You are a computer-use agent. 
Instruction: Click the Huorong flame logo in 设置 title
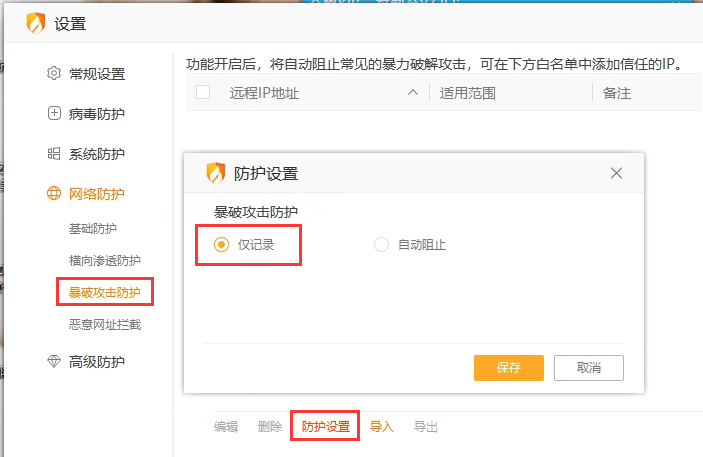(37, 23)
